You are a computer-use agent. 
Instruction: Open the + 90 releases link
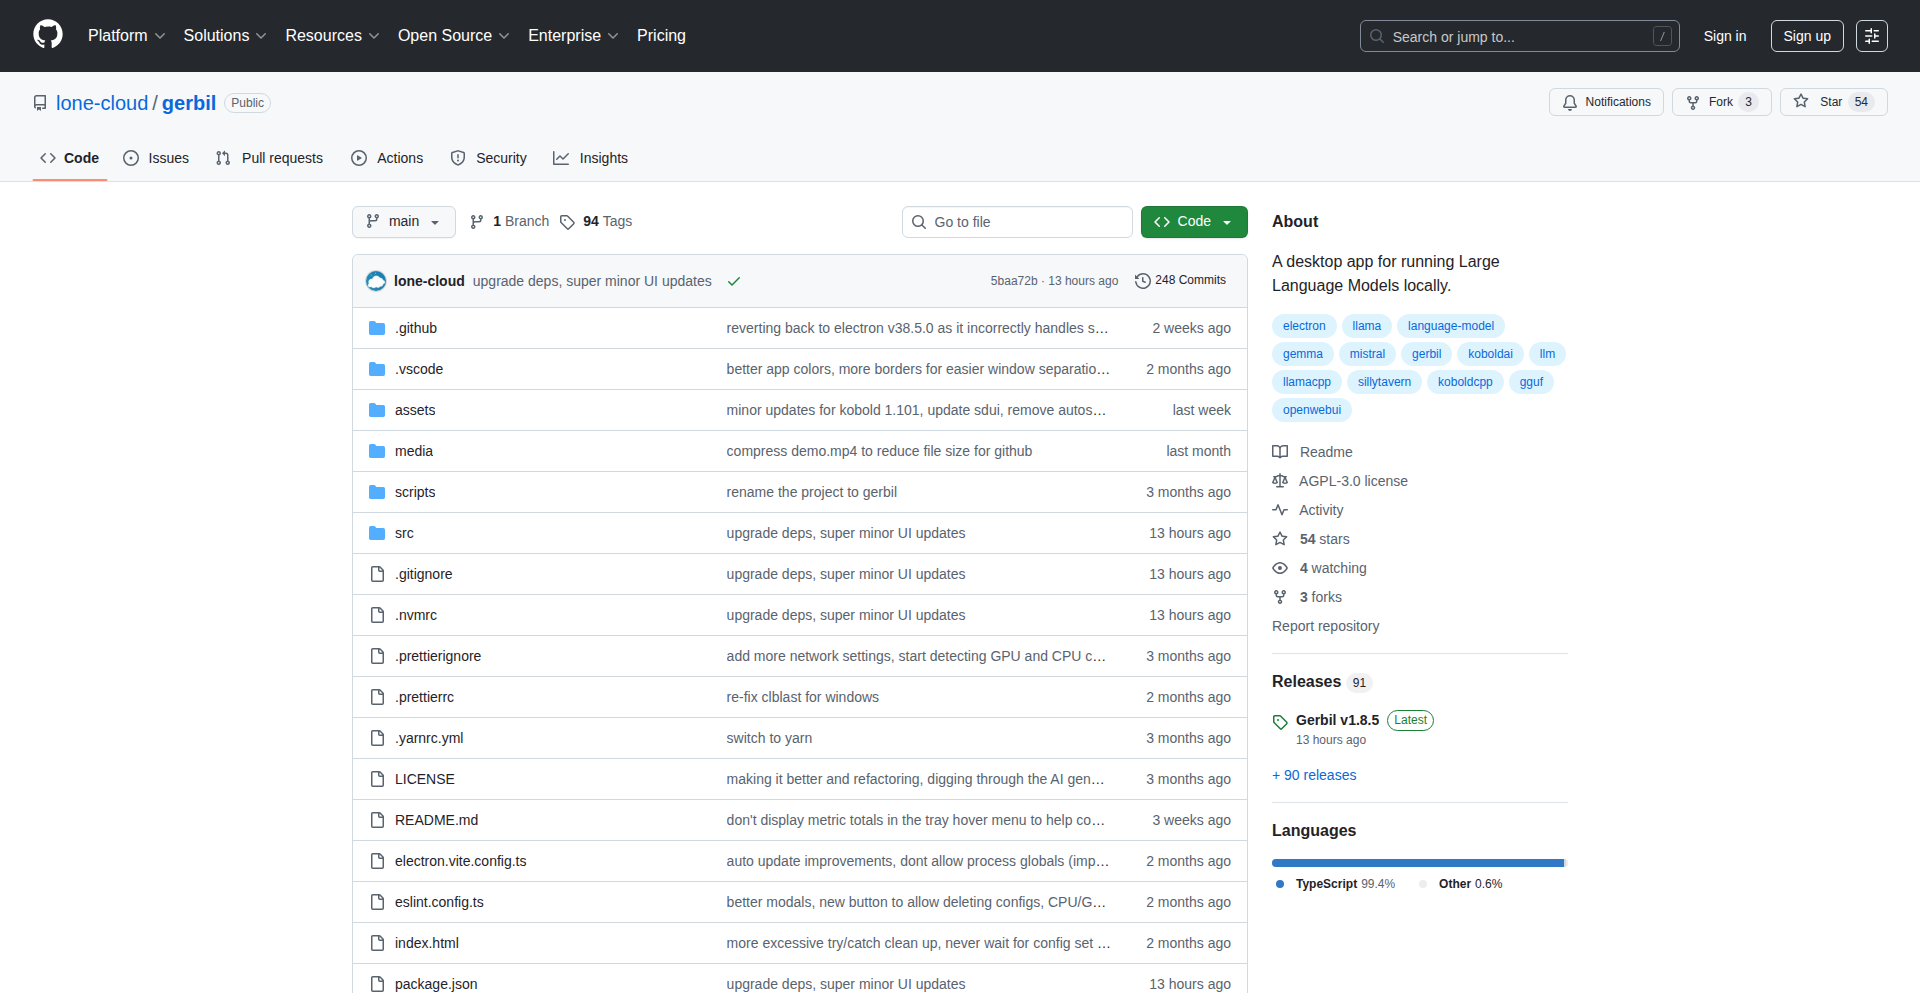1314,775
